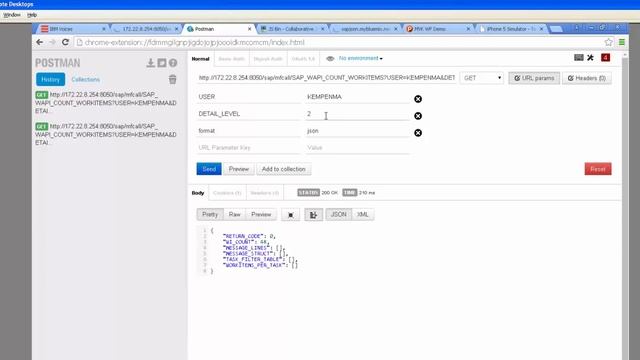The image size is (640, 360).
Task: Click the KEMPENMA value field
Action: 357,97
